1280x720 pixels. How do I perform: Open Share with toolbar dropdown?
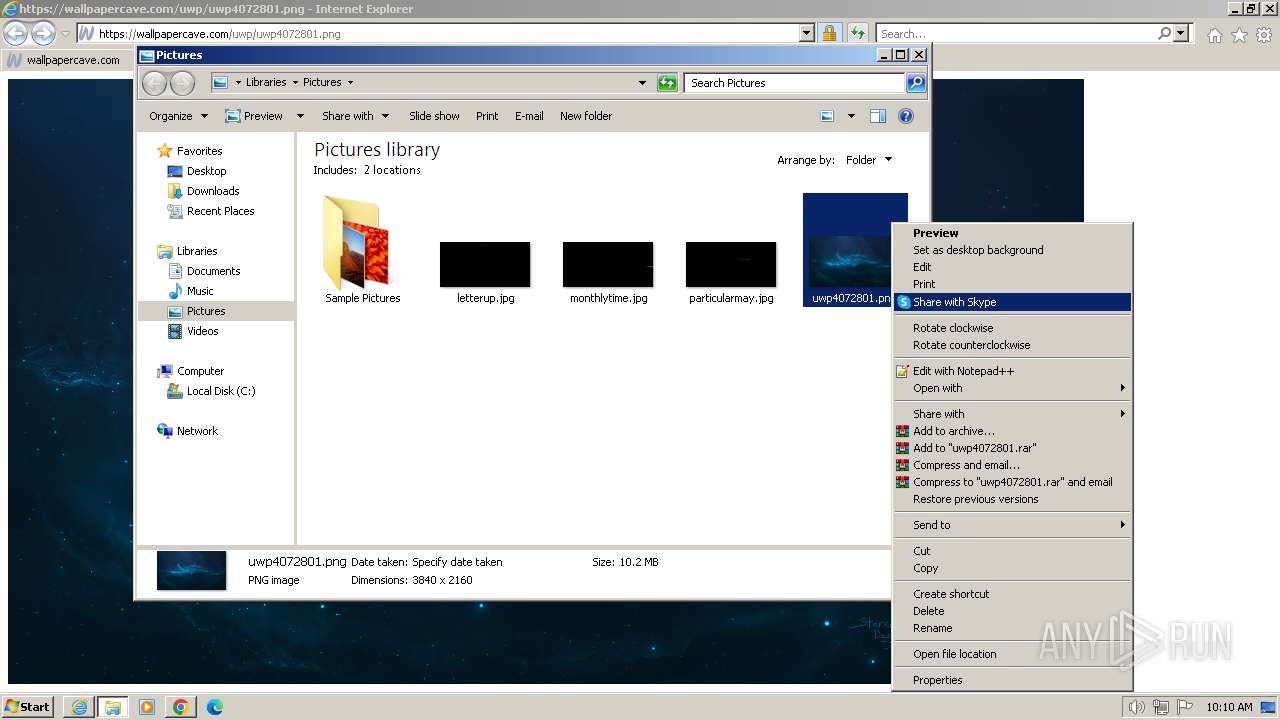point(355,116)
